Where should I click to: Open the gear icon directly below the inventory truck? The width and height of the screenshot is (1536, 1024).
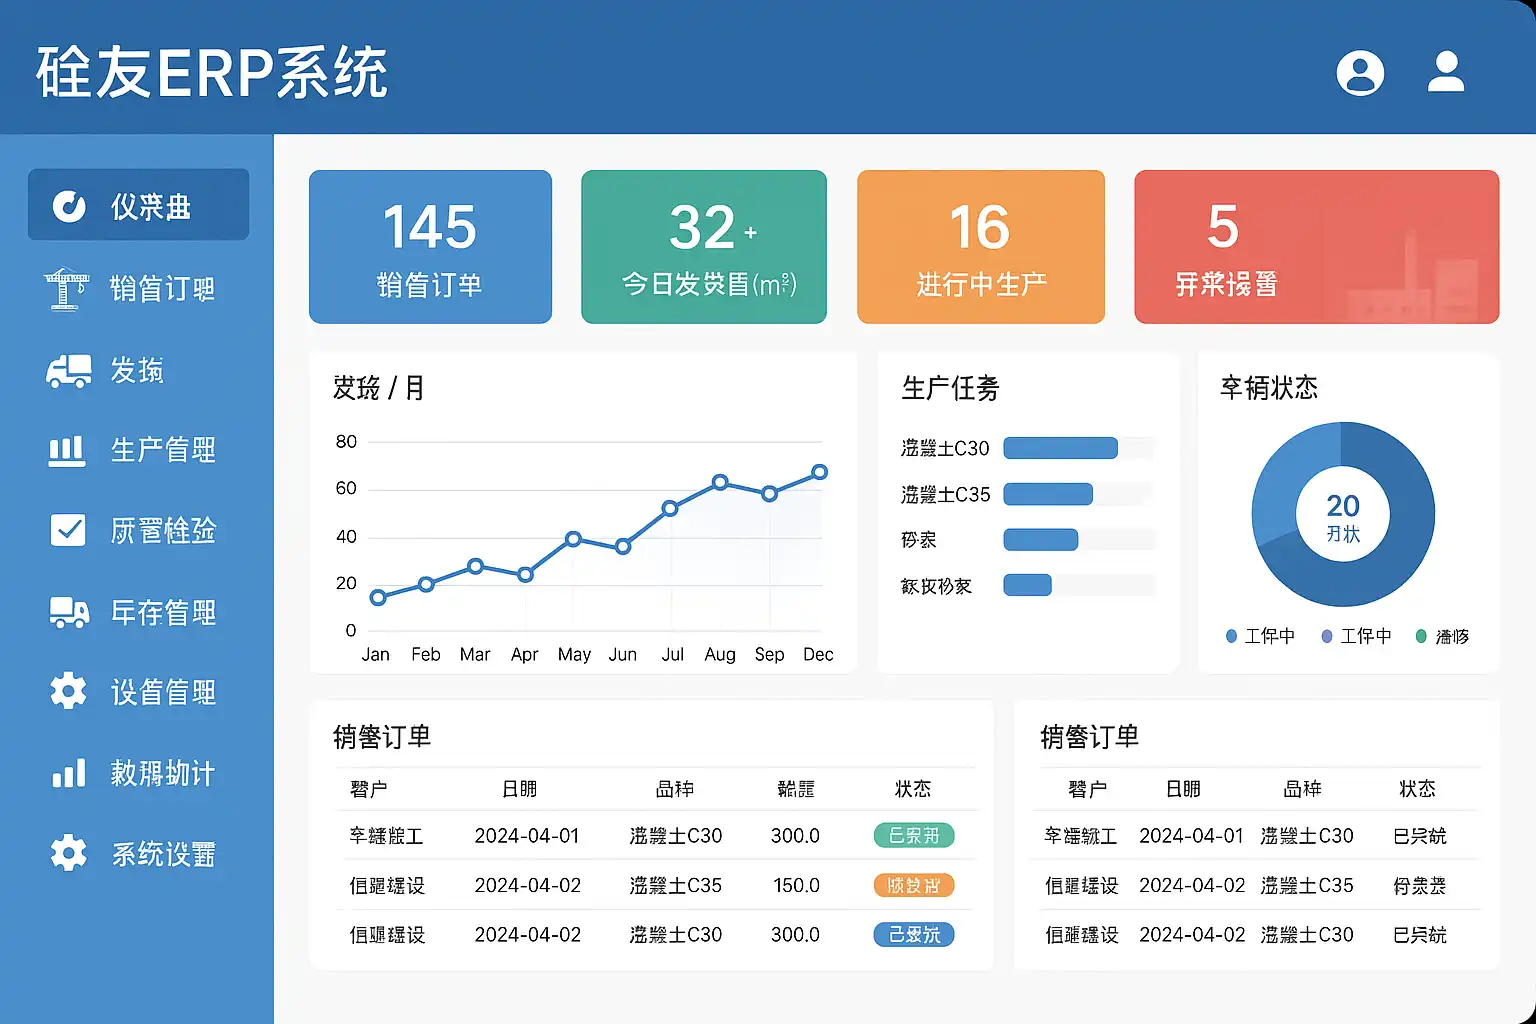pos(68,691)
